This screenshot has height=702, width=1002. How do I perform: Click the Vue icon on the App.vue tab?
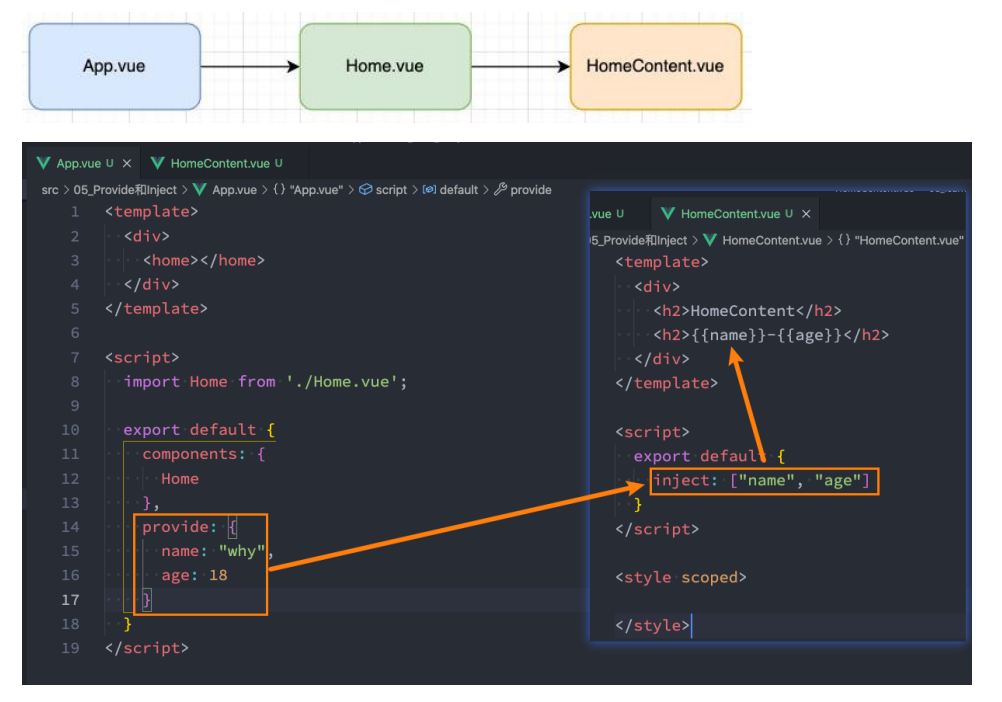(x=43, y=163)
